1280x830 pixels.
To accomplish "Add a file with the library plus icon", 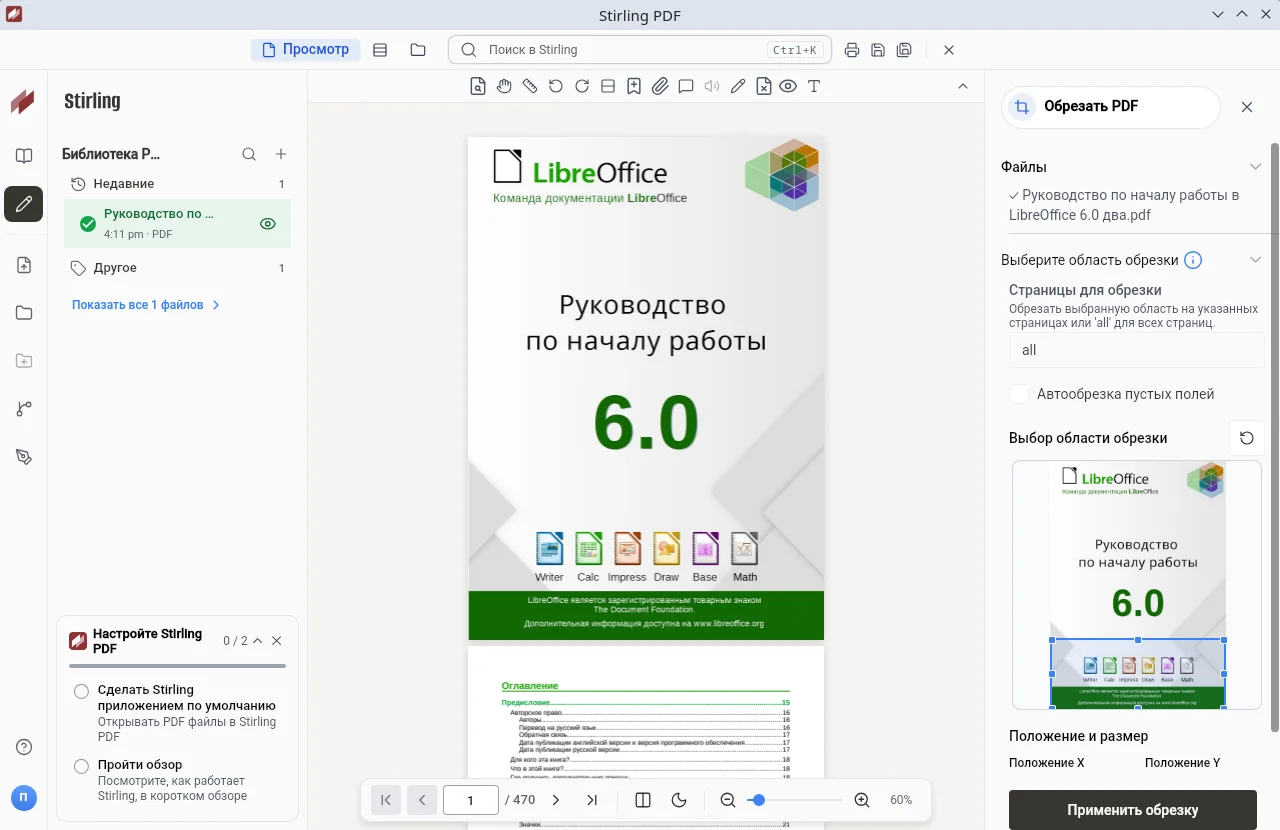I will coord(281,154).
